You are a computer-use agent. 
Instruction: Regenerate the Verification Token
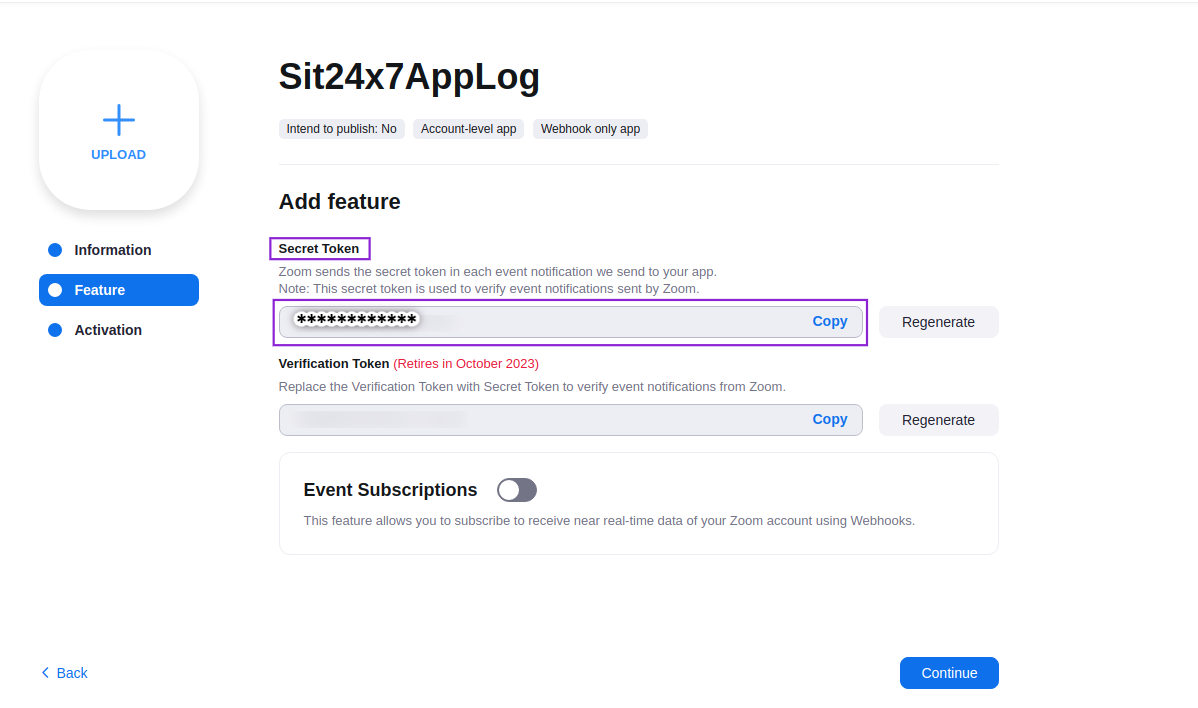[938, 420]
